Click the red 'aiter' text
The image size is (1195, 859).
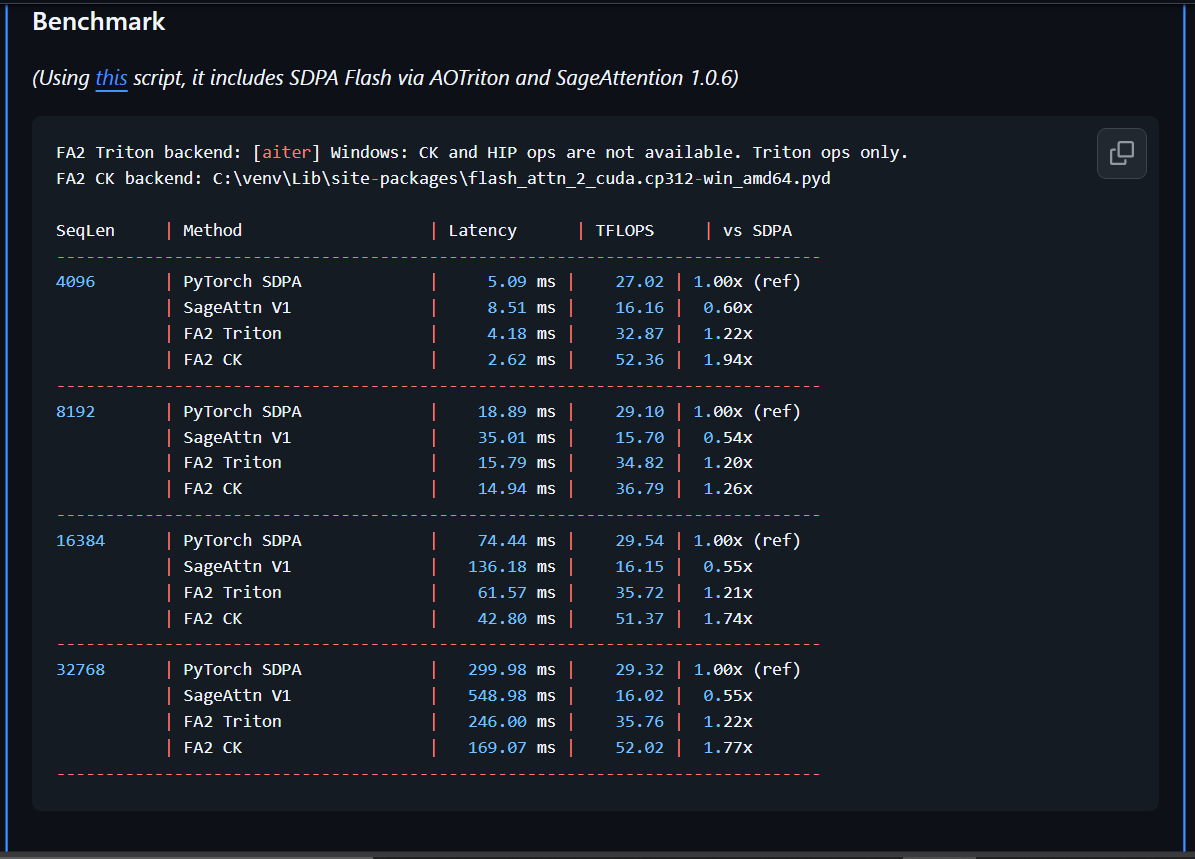coord(287,152)
